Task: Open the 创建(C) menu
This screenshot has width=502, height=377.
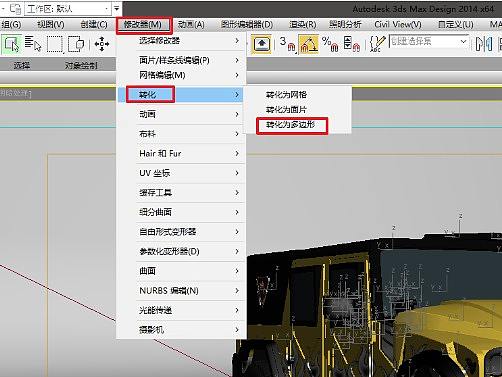Action: tap(94, 25)
